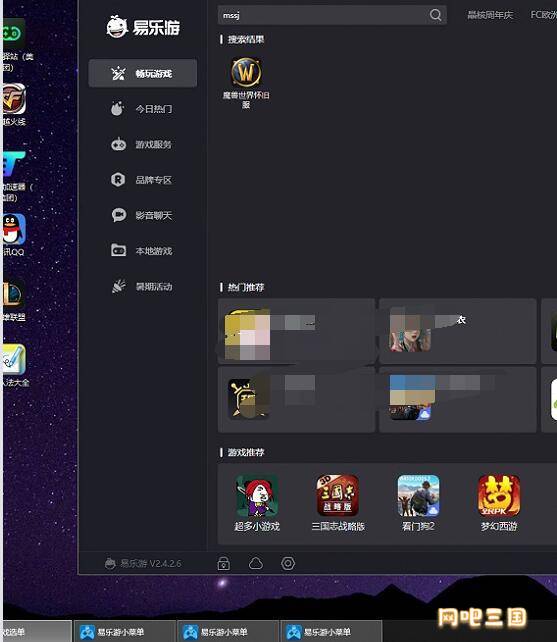Go to 本地游戏 sidebar category

pyautogui.click(x=143, y=251)
